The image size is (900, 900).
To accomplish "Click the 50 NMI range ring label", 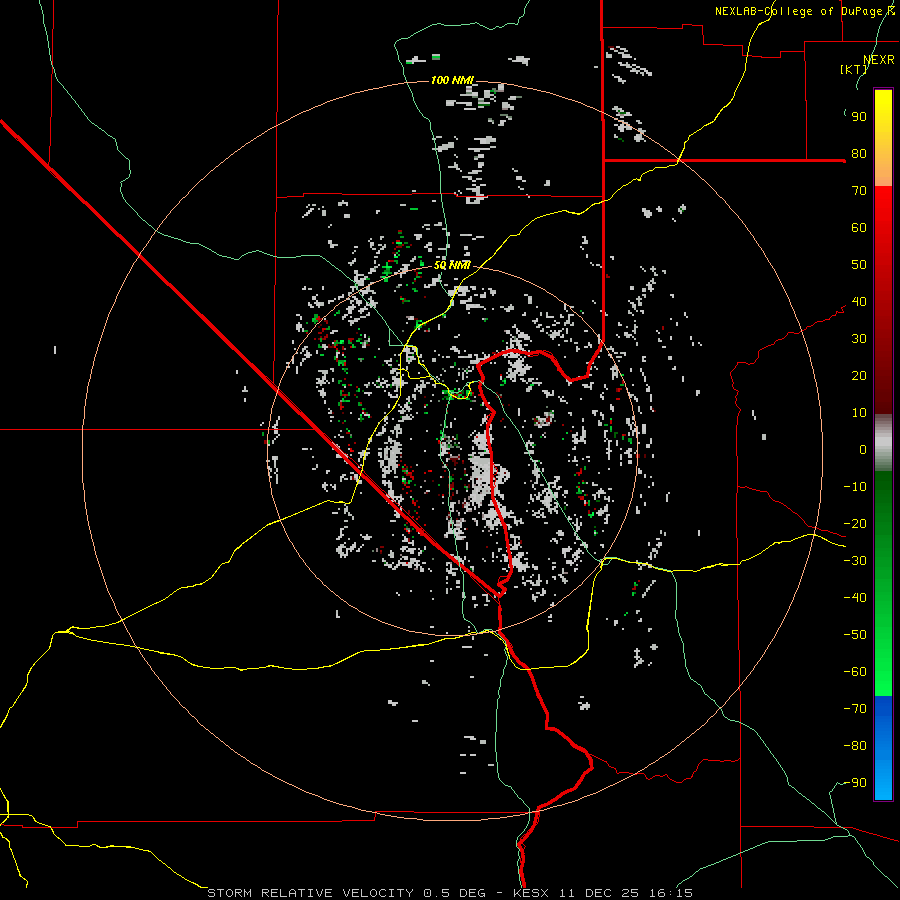I will point(452,265).
